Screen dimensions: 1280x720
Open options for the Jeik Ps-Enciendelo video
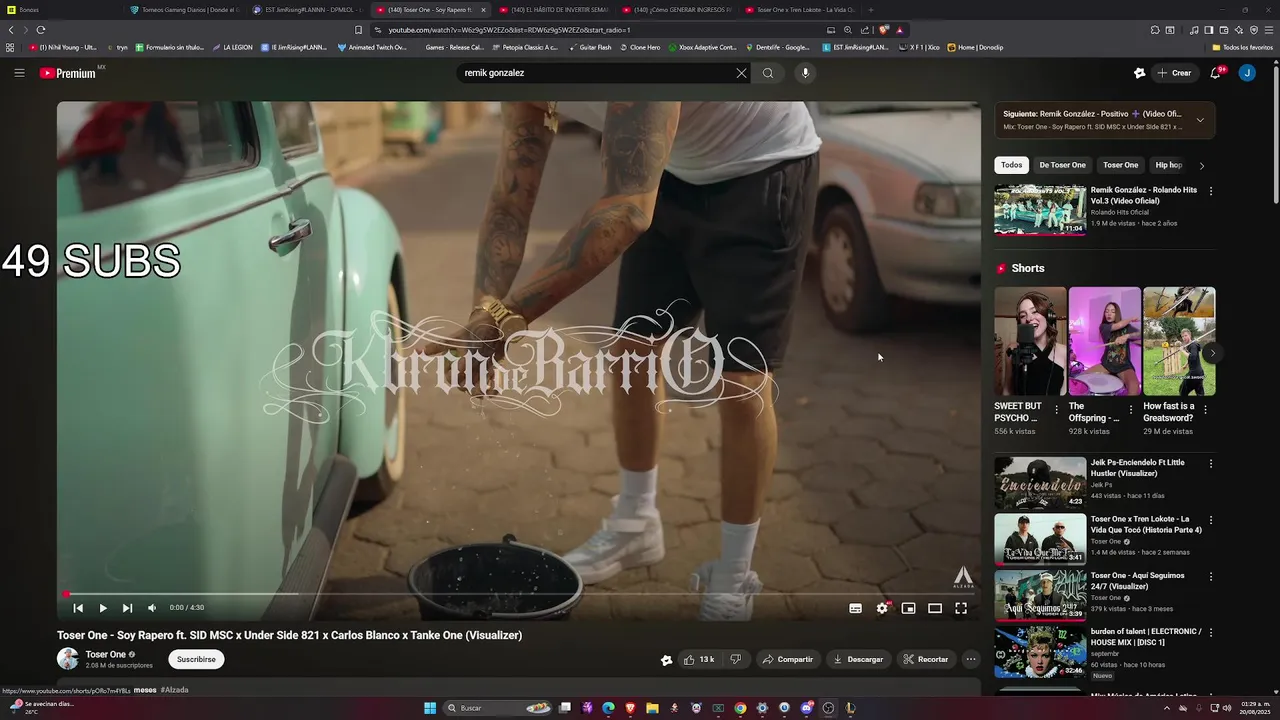point(1211,464)
